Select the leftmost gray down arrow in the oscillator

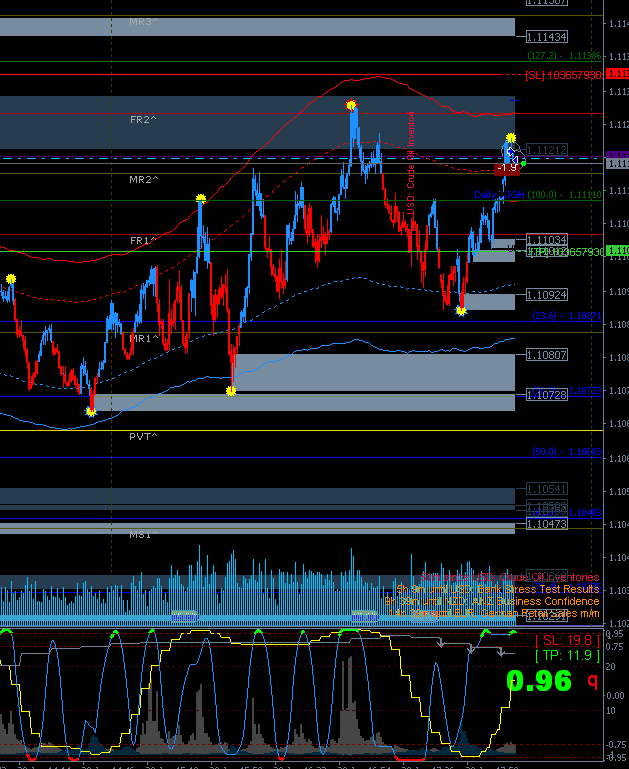441,642
